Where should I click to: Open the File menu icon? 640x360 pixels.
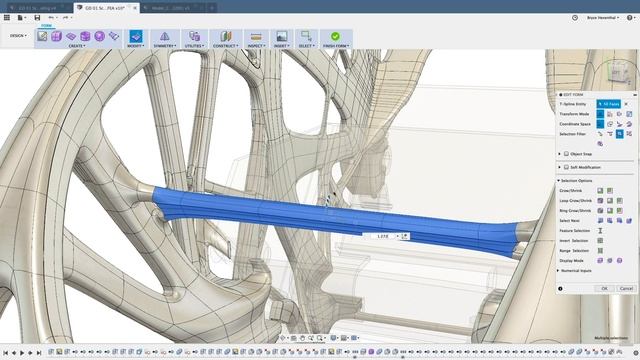[20, 18]
